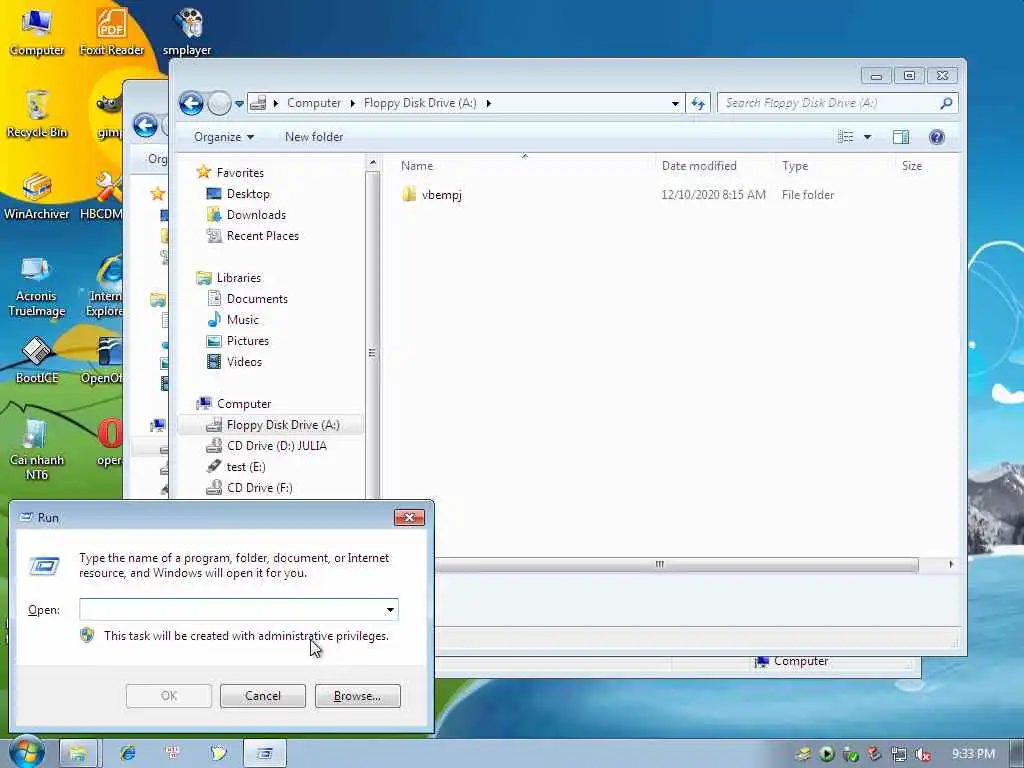Show the preview pane
Image resolution: width=1024 pixels, height=768 pixels.
(901, 136)
